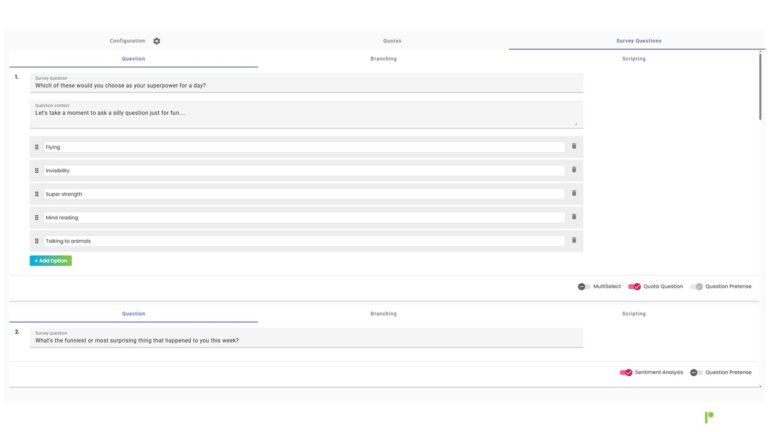Enable the MultiSelect toggle
This screenshot has width=768, height=432.
tap(584, 287)
